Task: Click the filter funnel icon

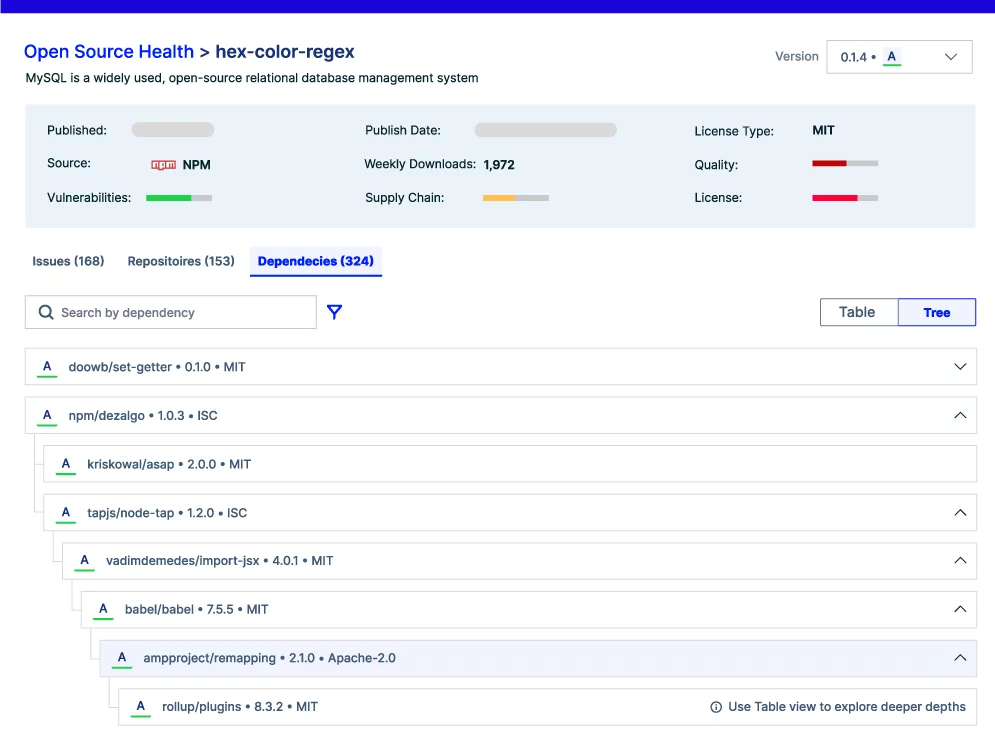Action: [x=334, y=312]
